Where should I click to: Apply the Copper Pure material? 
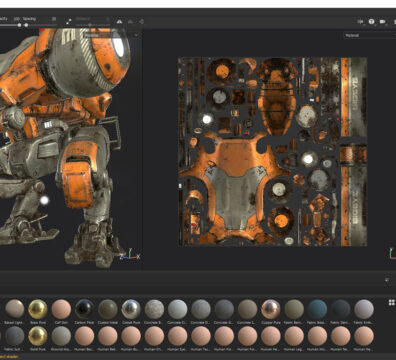[x=271, y=309]
